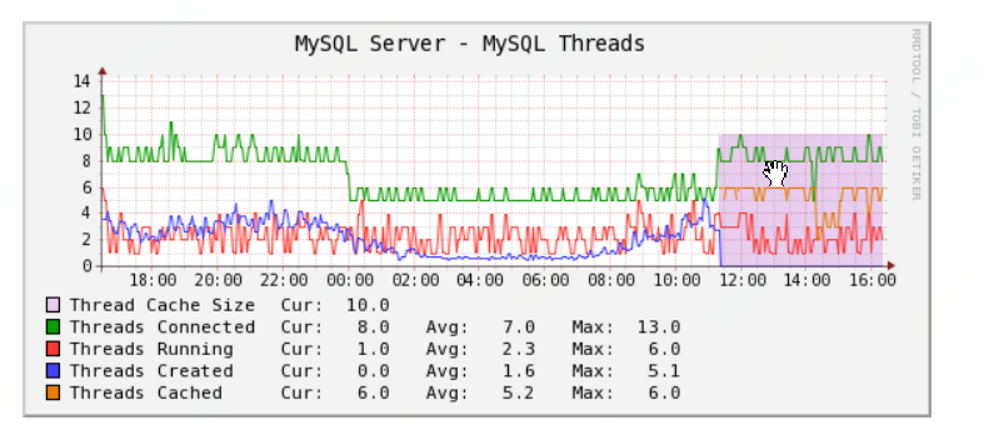Viewport: 984px width, 426px height.
Task: Click Threads Running Avg value 2.3
Action: [519, 349]
